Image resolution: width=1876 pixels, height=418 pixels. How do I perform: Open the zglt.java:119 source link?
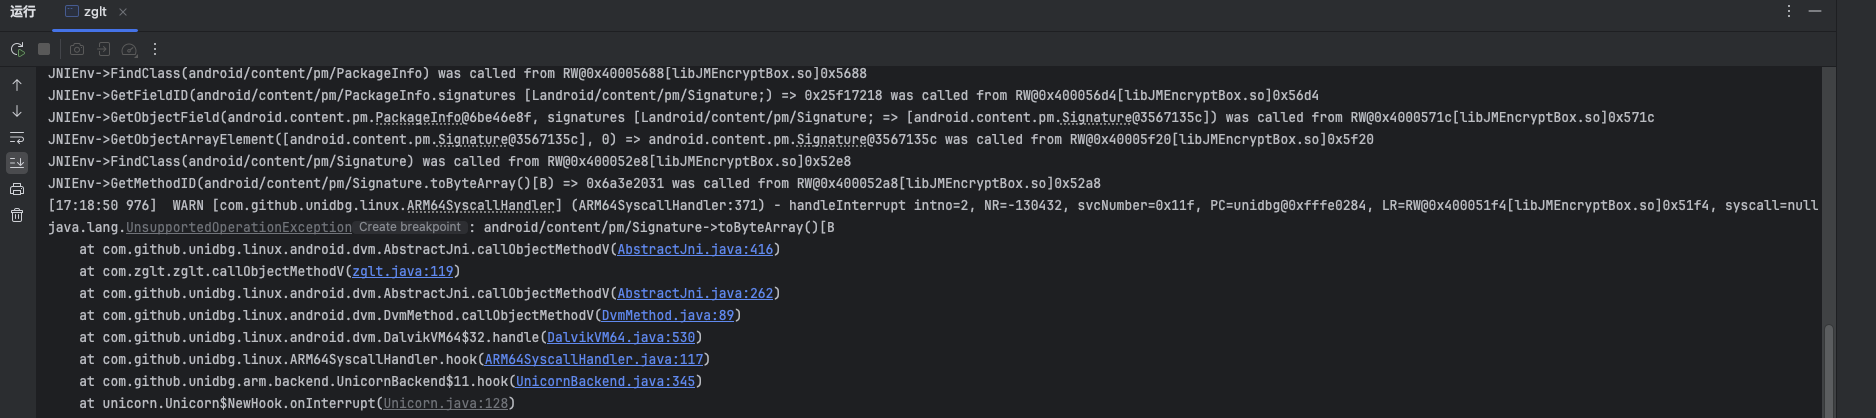[x=402, y=272]
